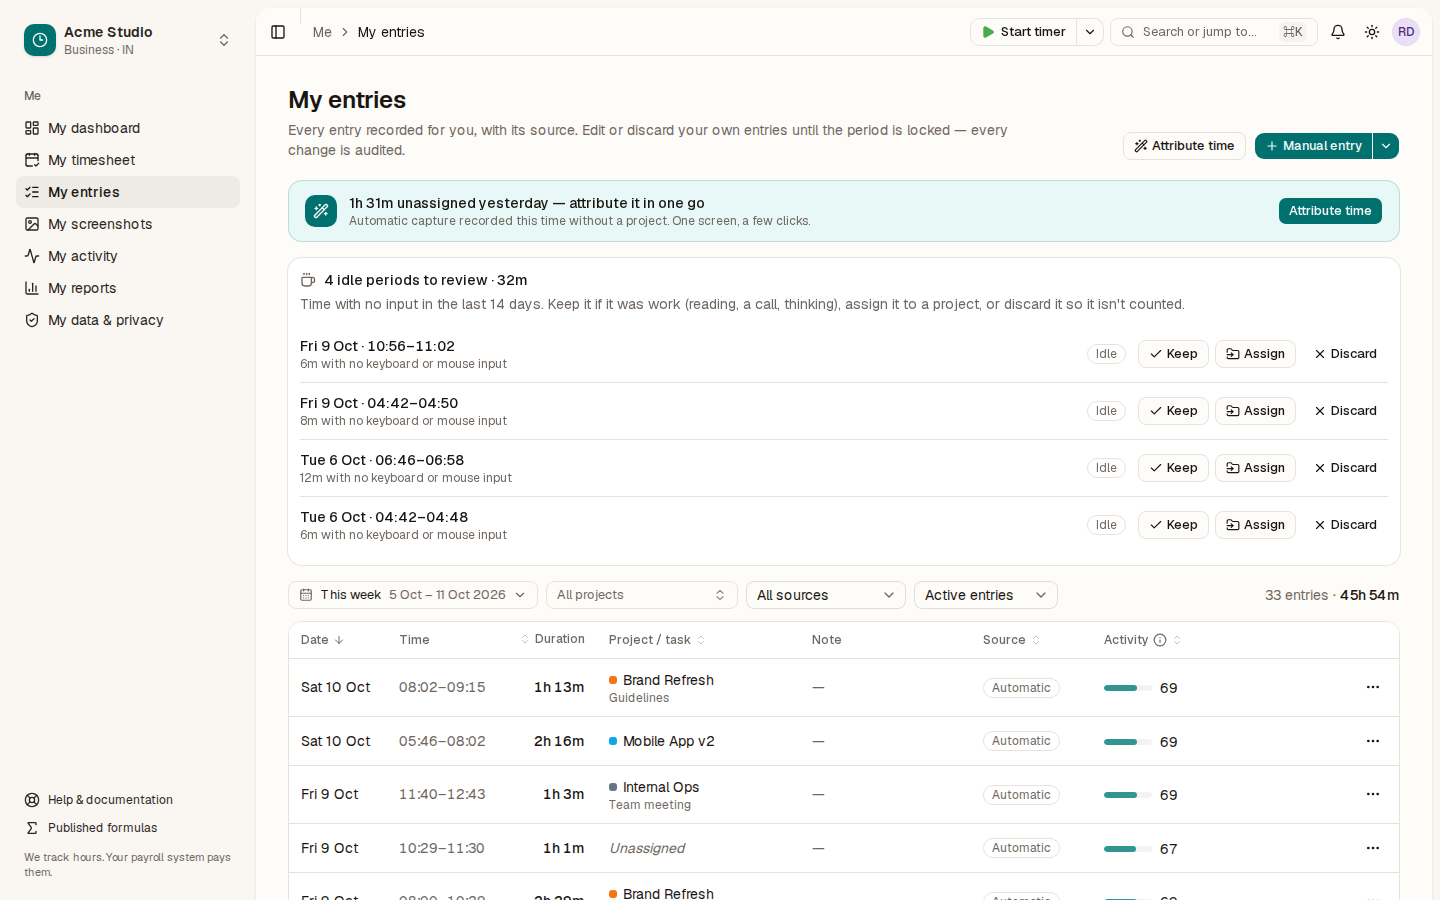
Task: Discard the Fri 9 Oct 04:42–04:50 idle period
Action: [1345, 411]
